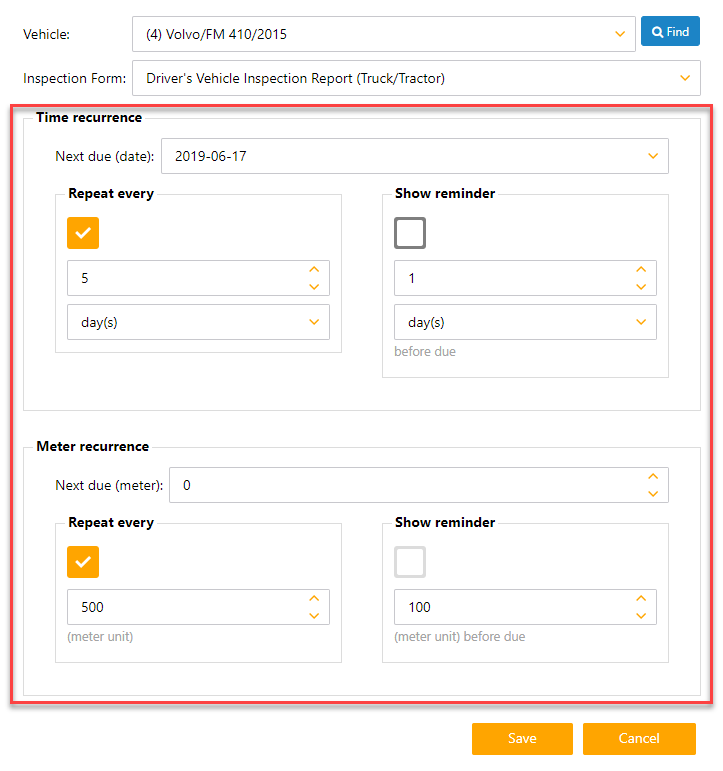Click the Save button
The width and height of the screenshot is (723, 771).
pyautogui.click(x=522, y=739)
